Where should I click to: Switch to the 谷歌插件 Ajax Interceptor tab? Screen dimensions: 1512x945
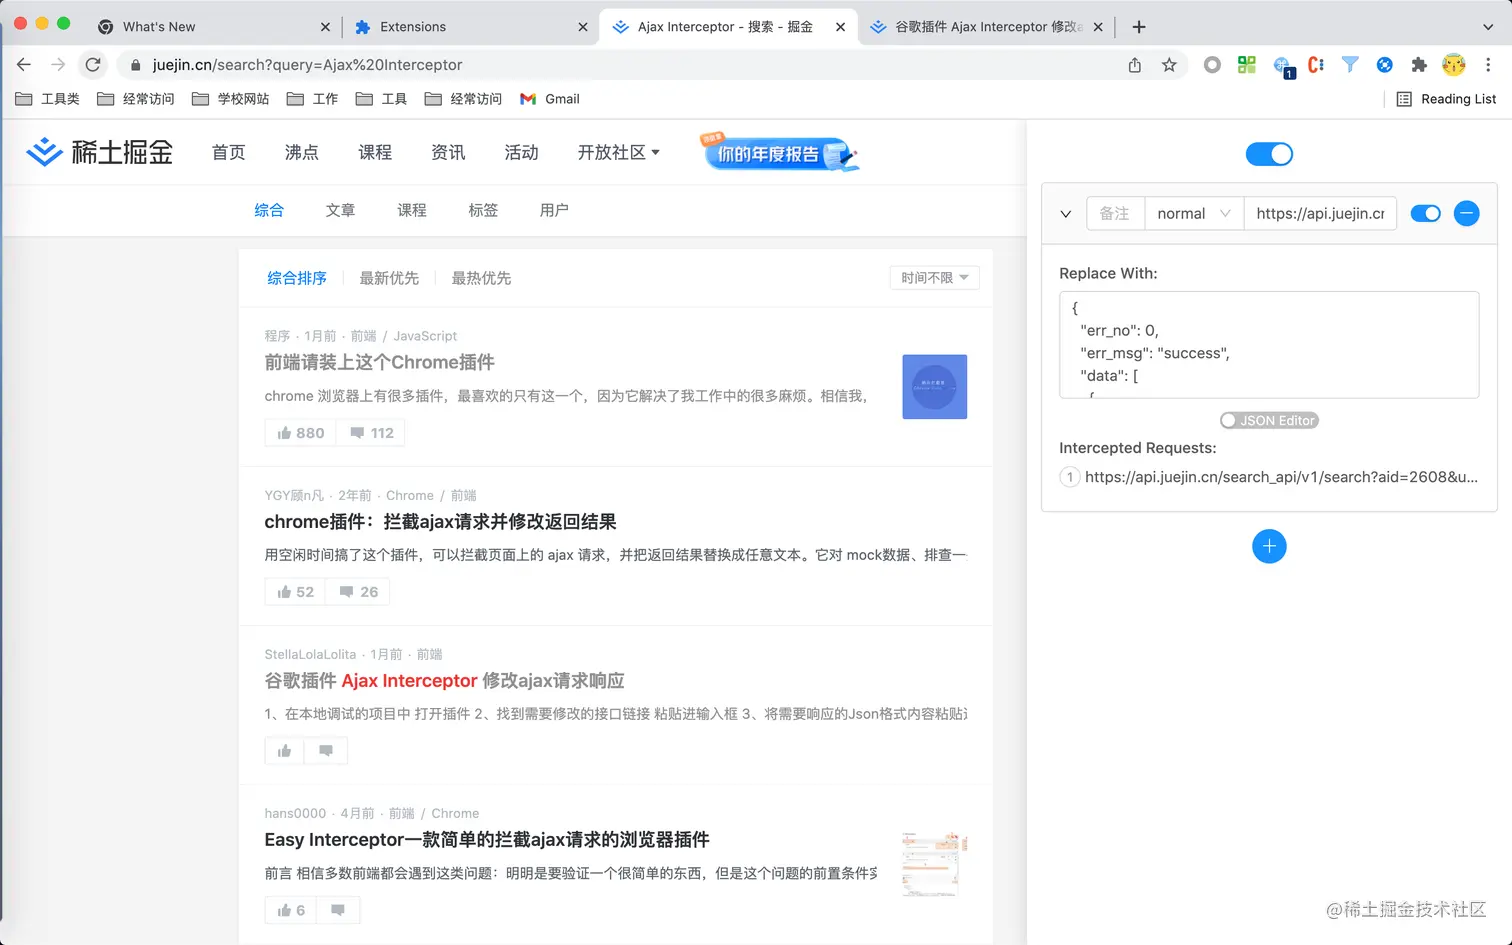988,27
